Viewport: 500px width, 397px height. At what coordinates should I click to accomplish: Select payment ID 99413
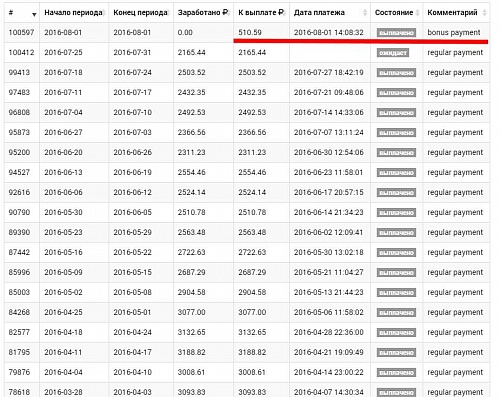(x=19, y=72)
